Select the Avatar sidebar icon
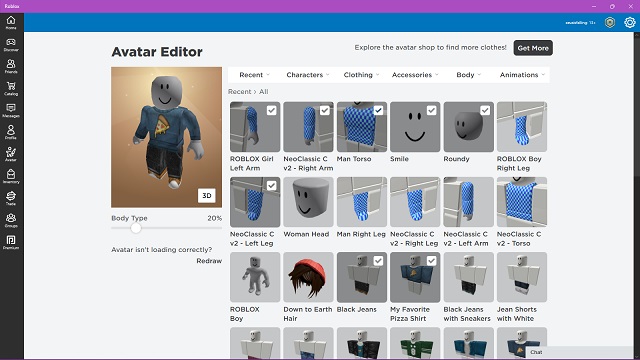 11,155
